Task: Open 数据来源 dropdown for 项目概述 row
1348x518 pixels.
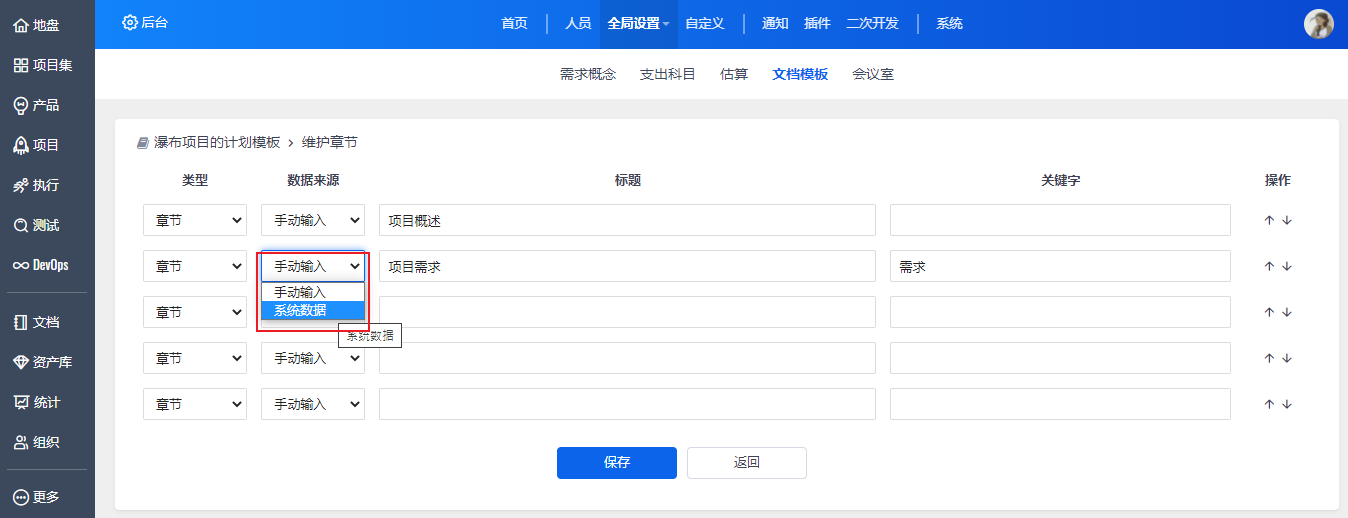Action: [x=313, y=220]
